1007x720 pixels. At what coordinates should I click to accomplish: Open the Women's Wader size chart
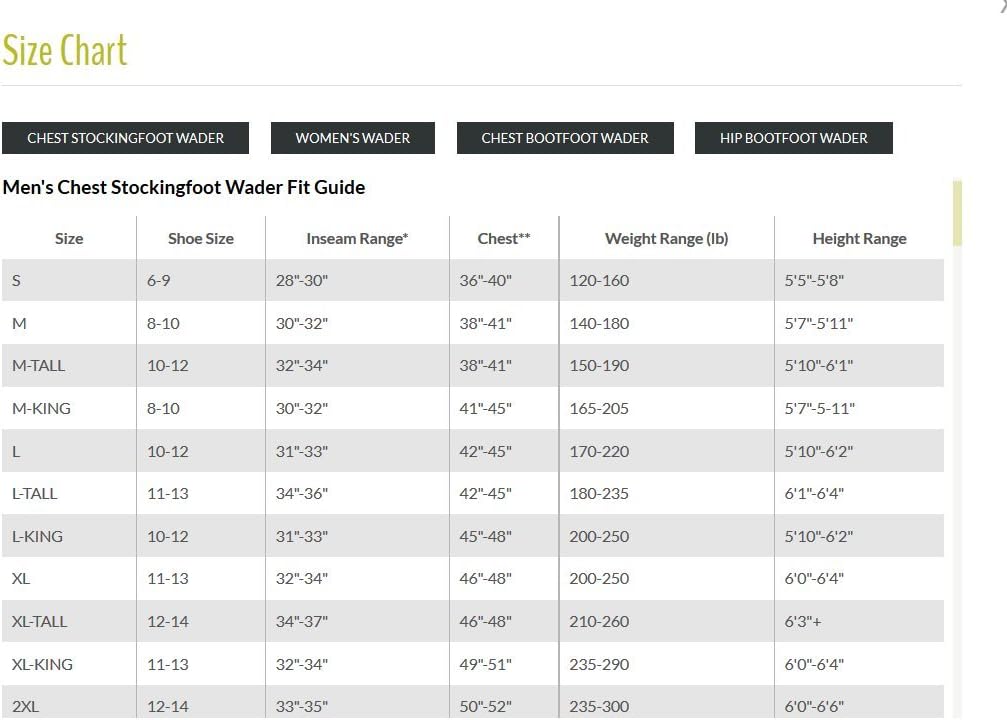(352, 138)
